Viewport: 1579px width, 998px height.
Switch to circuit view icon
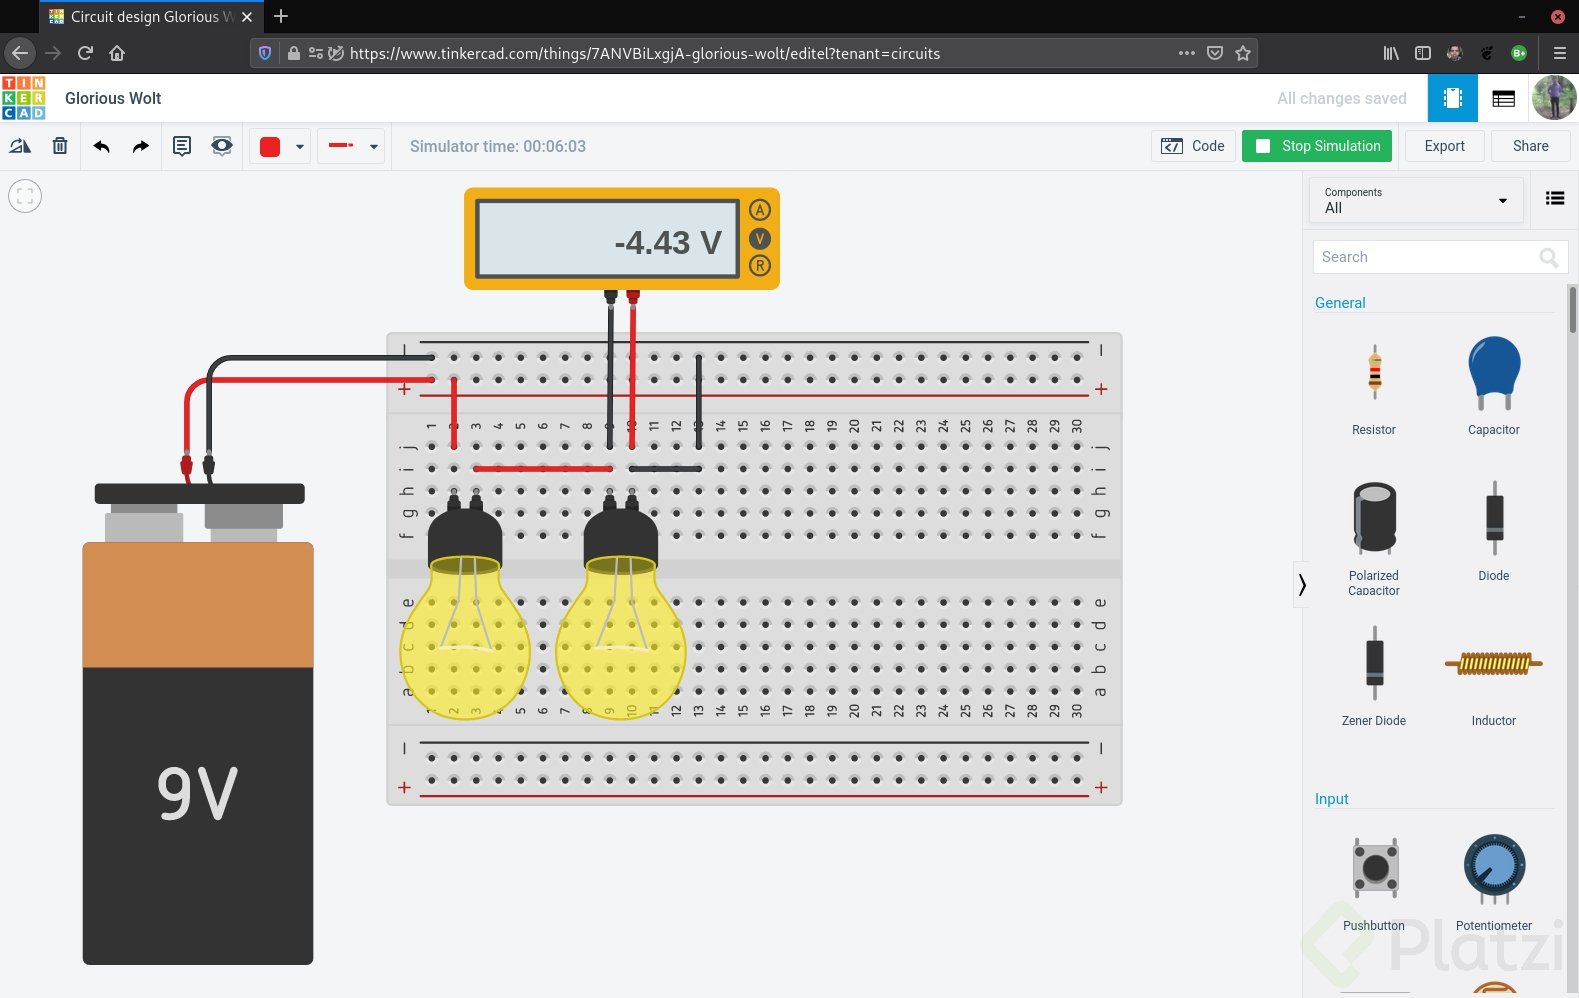pyautogui.click(x=1453, y=98)
